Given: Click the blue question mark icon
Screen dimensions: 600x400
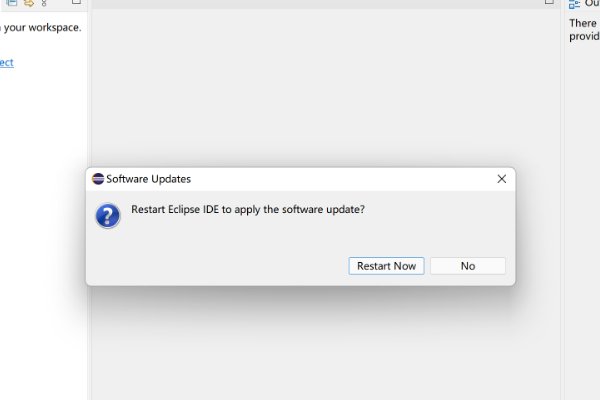Looking at the screenshot, I should (108, 216).
